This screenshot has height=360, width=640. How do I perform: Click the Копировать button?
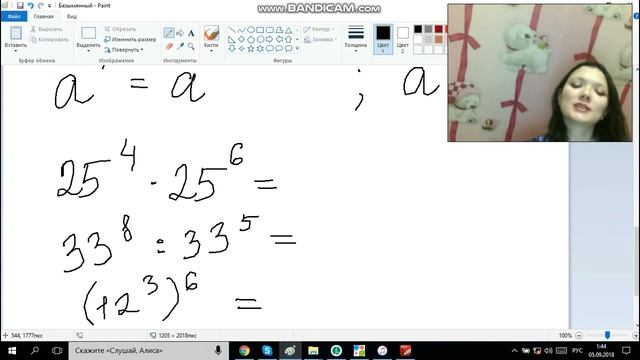[x=49, y=40]
